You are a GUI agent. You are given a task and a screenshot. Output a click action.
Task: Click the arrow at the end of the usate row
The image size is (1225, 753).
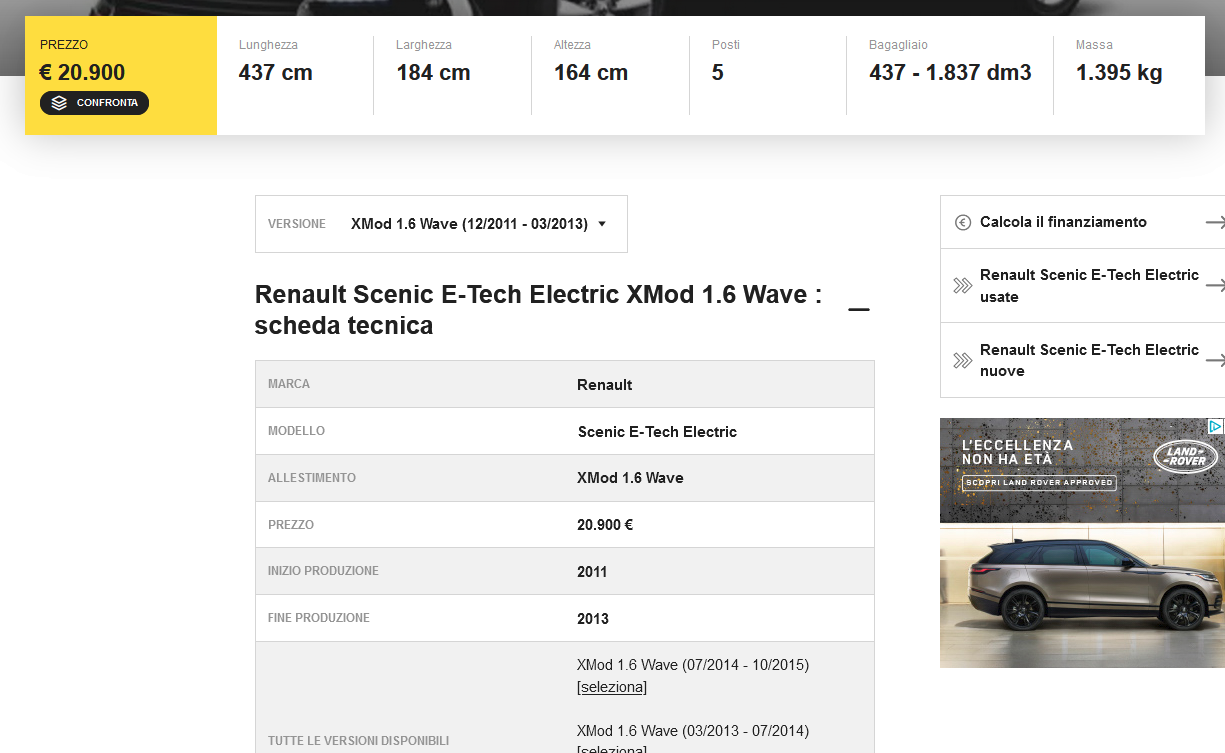1215,286
